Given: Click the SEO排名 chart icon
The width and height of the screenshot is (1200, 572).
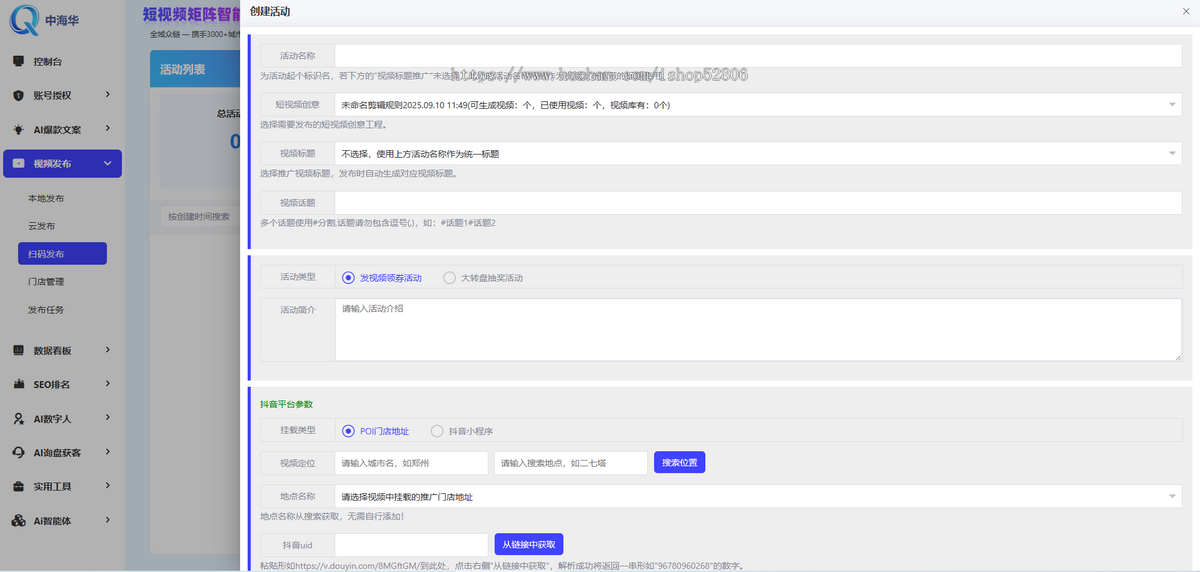Looking at the screenshot, I should tap(18, 384).
